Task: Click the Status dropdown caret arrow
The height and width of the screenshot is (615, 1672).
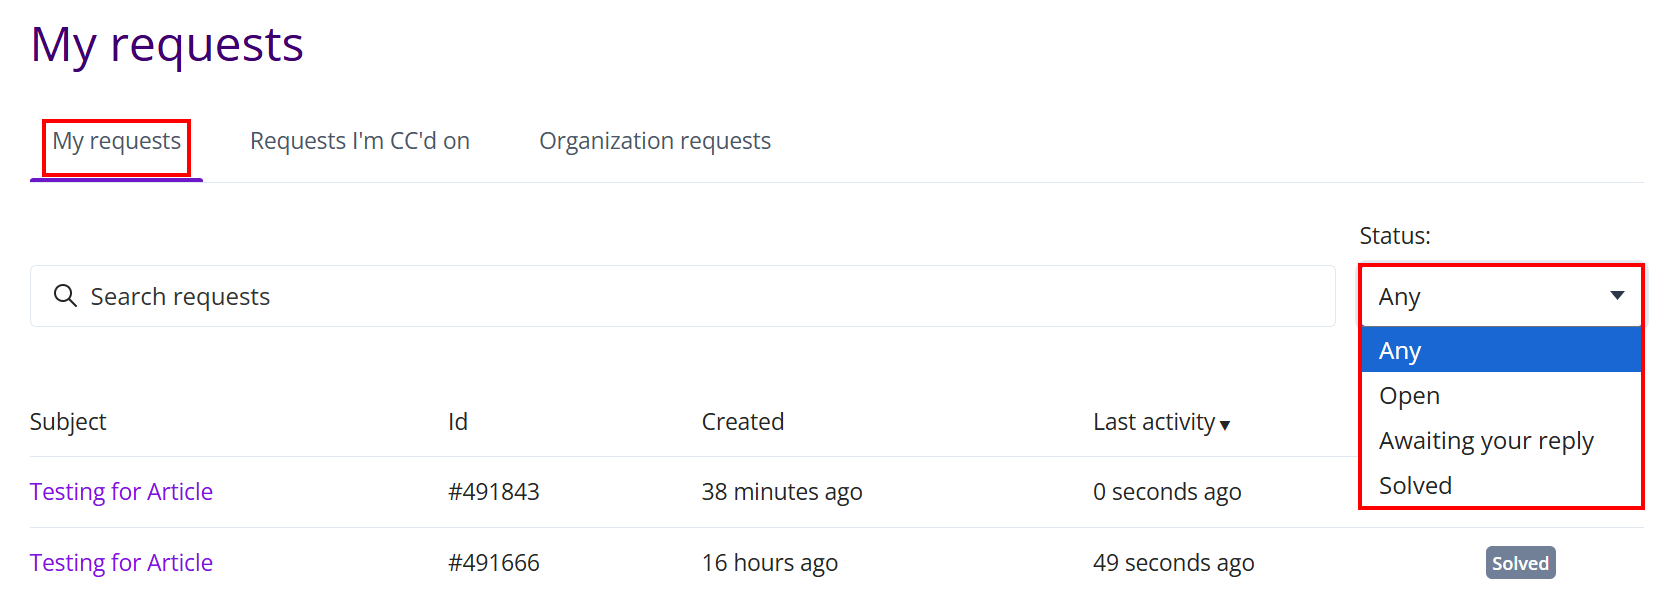Action: click(x=1617, y=295)
